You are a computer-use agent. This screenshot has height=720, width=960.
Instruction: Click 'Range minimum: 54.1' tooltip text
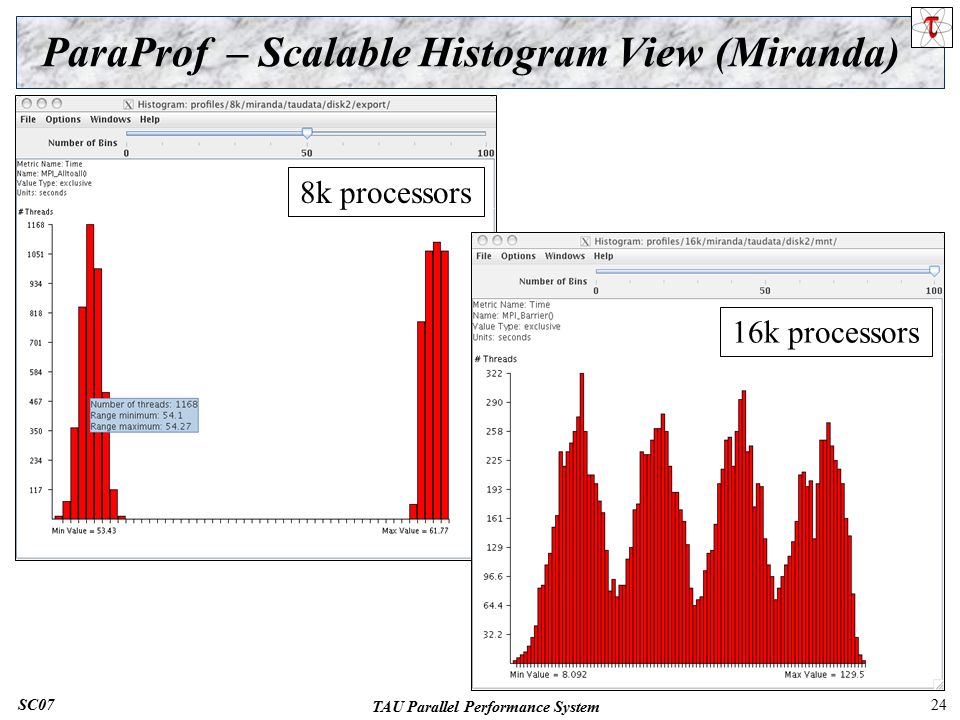coord(137,416)
